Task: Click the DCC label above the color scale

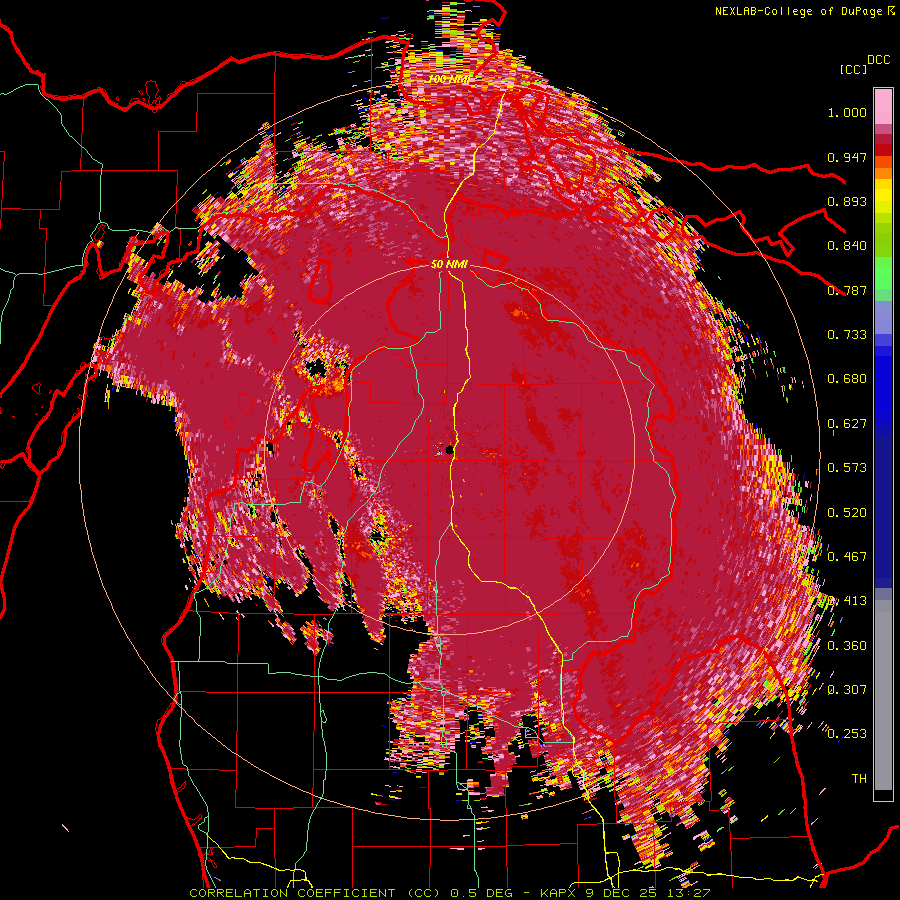Action: tap(878, 60)
